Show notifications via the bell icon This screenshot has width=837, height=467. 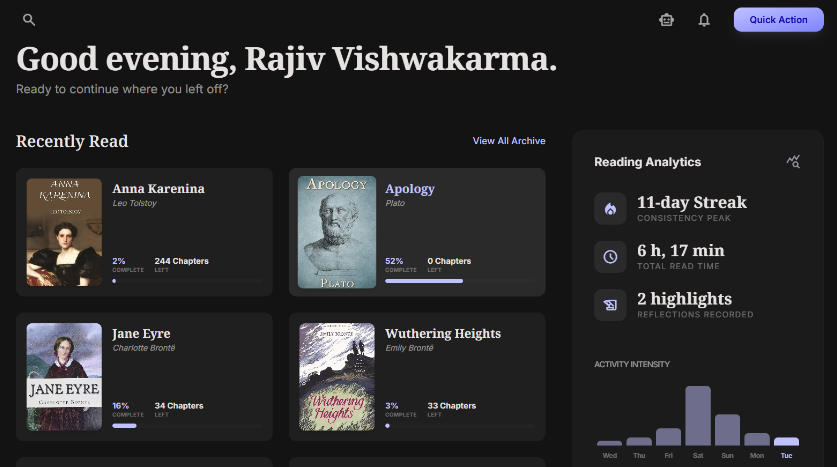pos(704,20)
